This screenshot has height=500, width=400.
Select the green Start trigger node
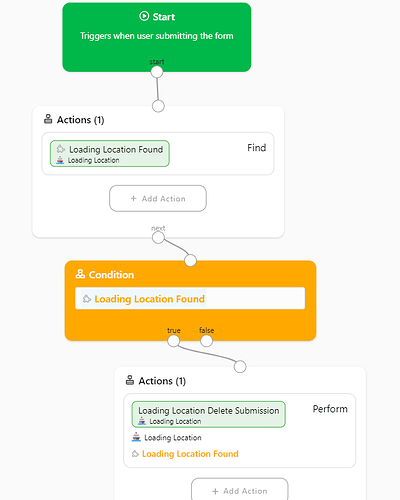click(x=157, y=37)
